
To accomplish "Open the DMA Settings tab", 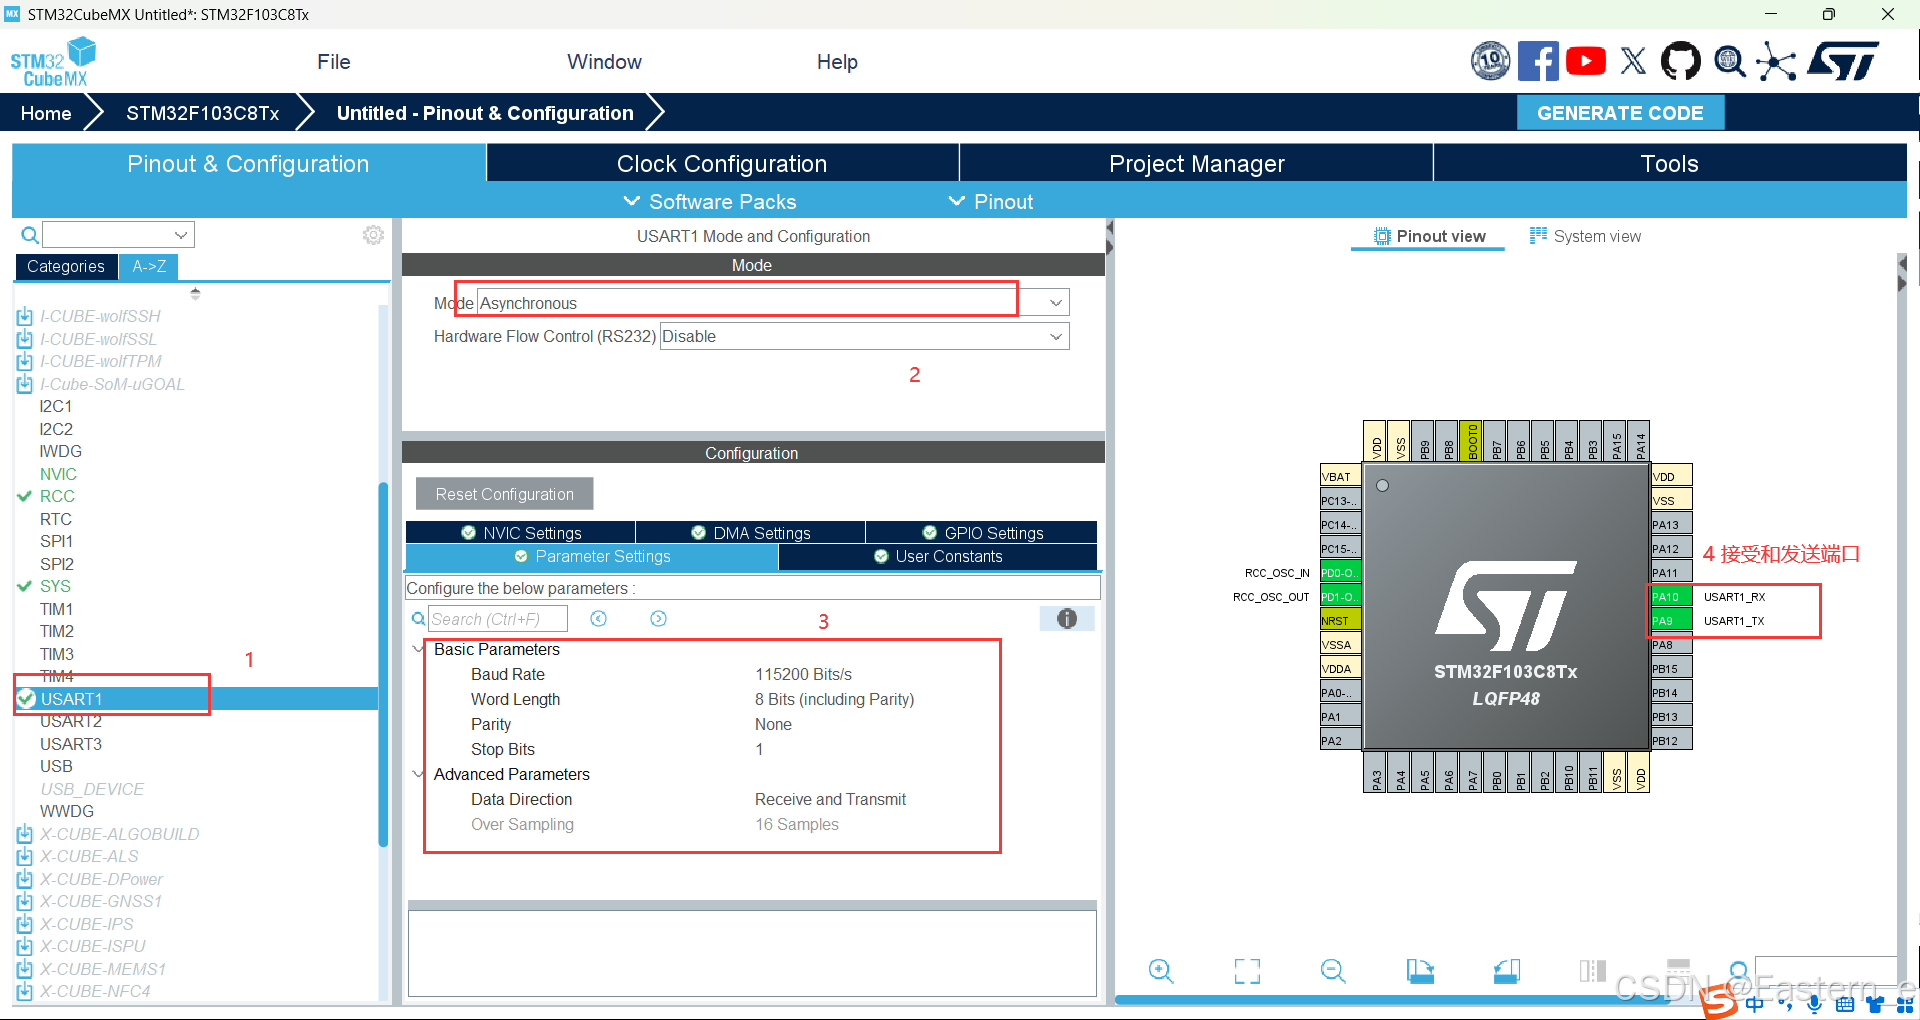I will (x=751, y=533).
